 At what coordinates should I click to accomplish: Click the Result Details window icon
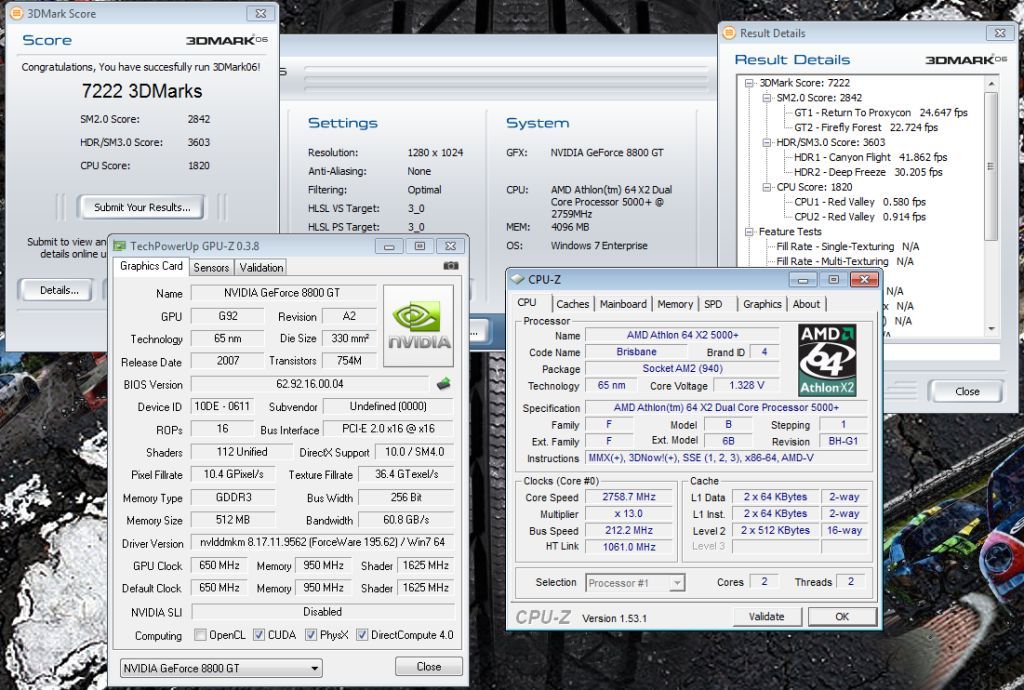coord(730,33)
